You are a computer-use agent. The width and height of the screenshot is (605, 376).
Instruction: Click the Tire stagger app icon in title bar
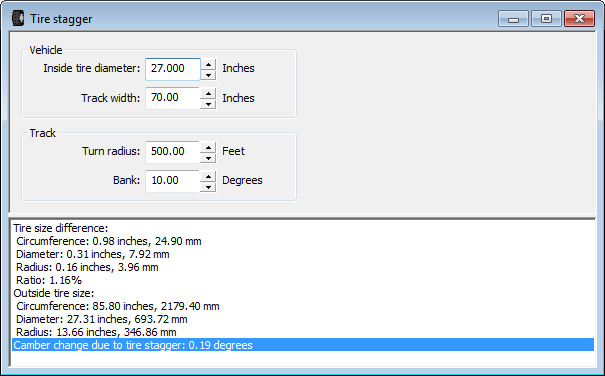coord(18,18)
